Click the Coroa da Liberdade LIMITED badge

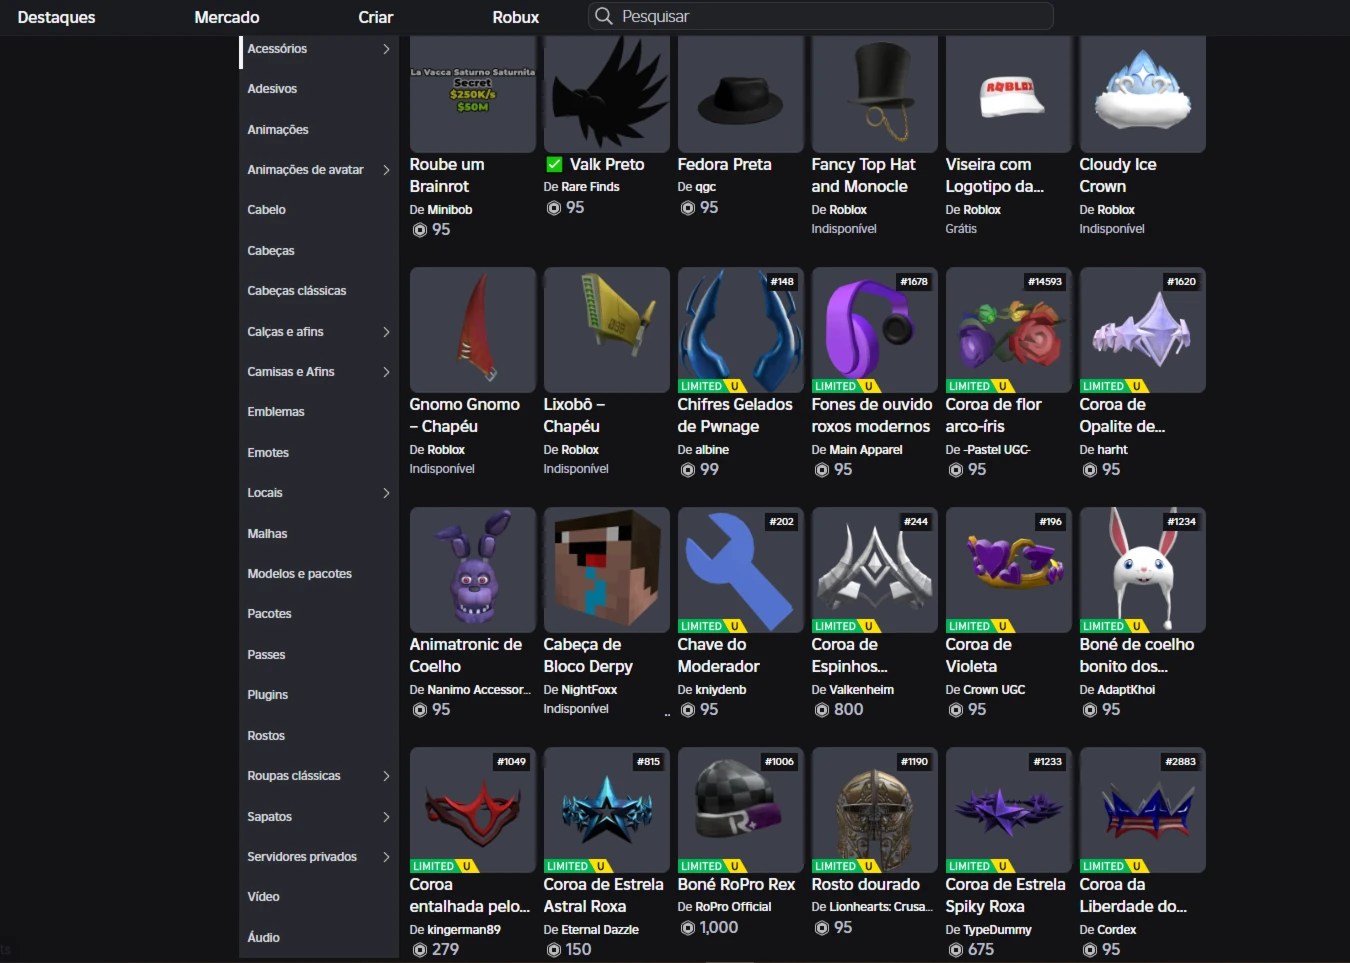[x=1114, y=866]
